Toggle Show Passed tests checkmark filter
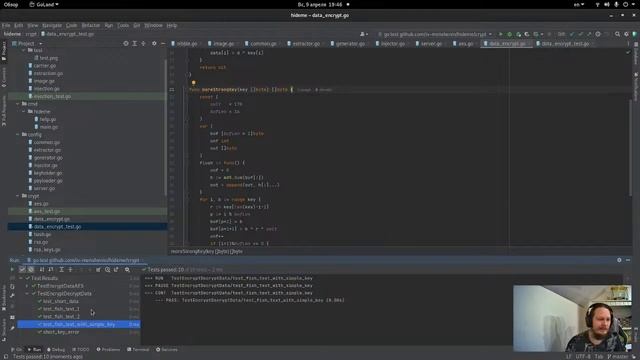The width and height of the screenshot is (640, 360). (x=22, y=269)
